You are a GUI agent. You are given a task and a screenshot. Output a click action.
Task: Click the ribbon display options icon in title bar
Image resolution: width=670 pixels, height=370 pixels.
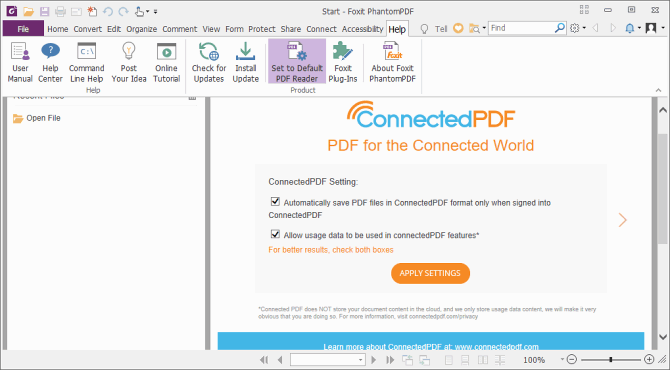pyautogui.click(x=584, y=9)
